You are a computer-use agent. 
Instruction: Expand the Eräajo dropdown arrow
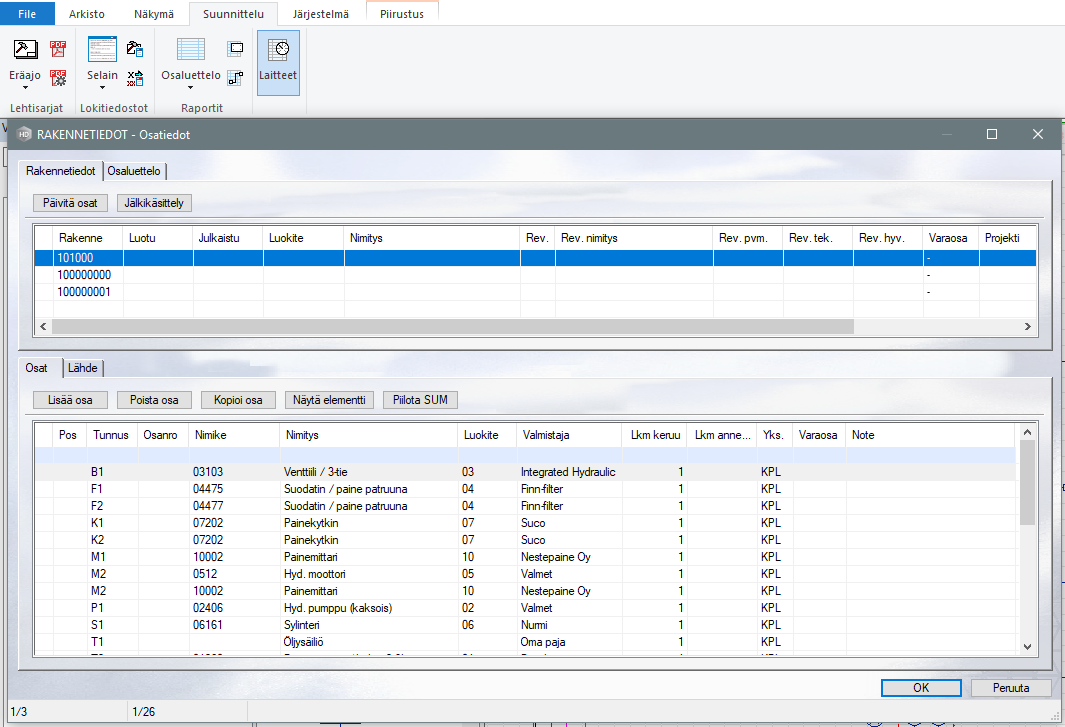(x=26, y=88)
